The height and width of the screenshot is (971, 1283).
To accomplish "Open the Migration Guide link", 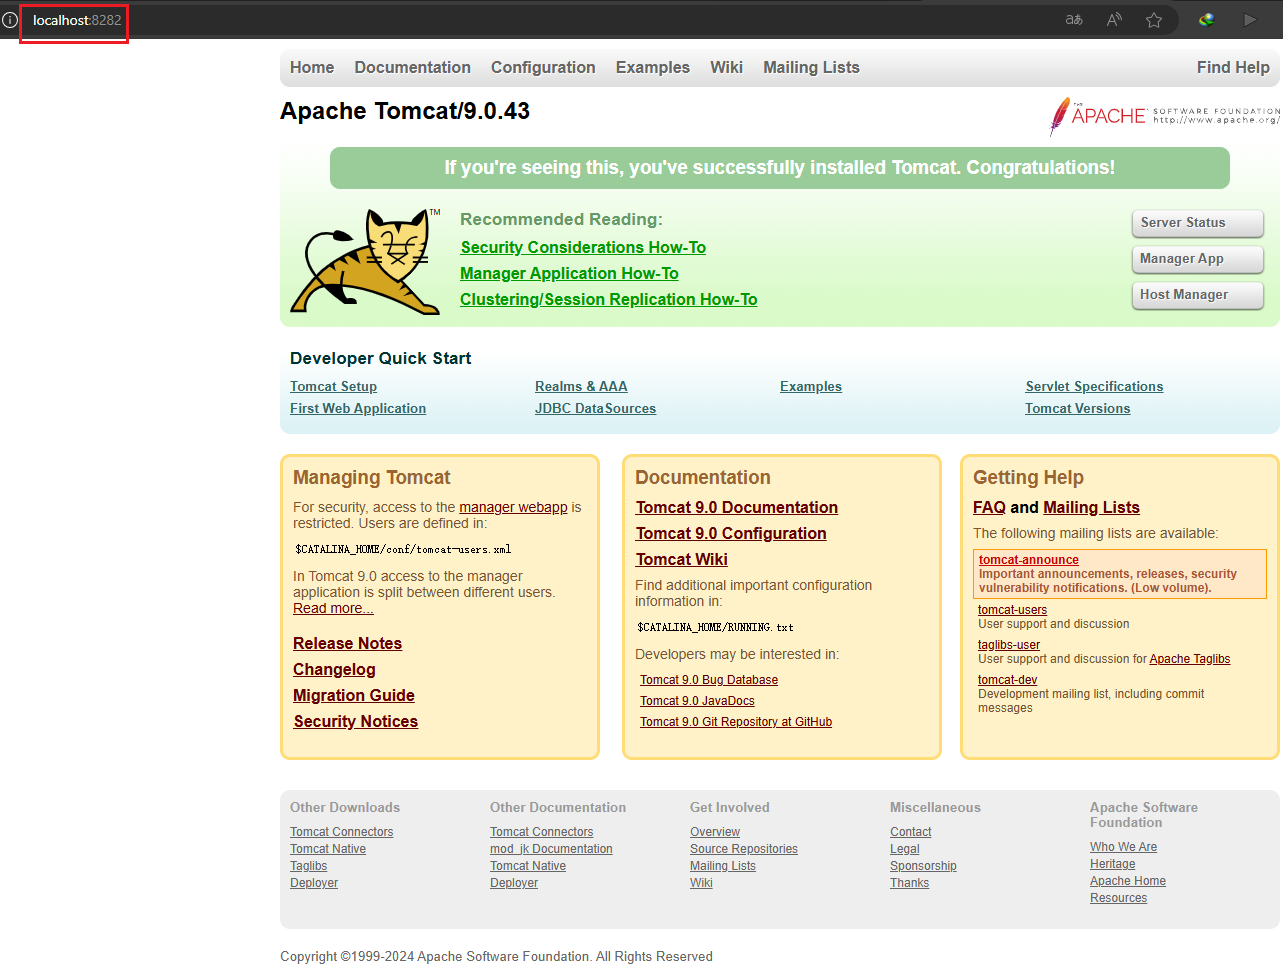I will [x=354, y=696].
